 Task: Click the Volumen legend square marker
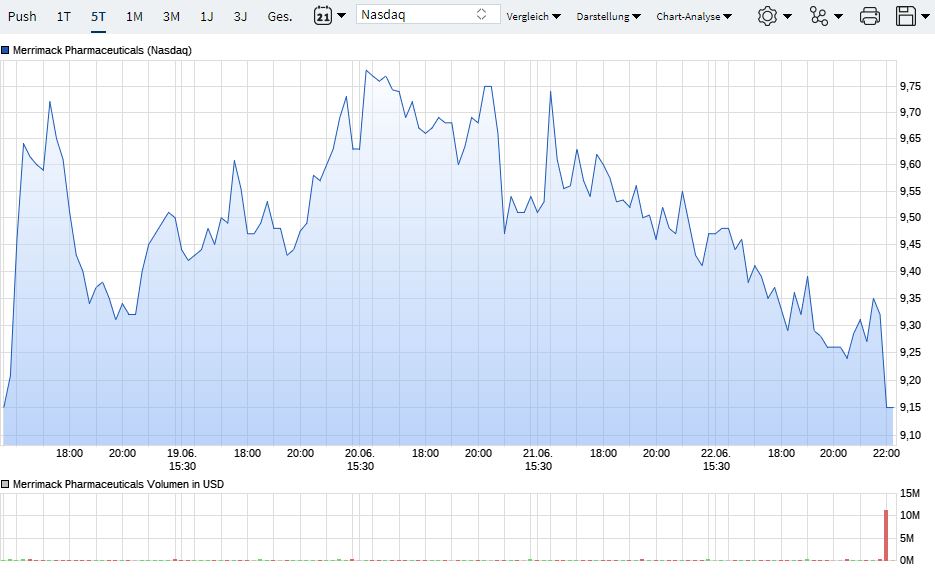(x=5, y=484)
